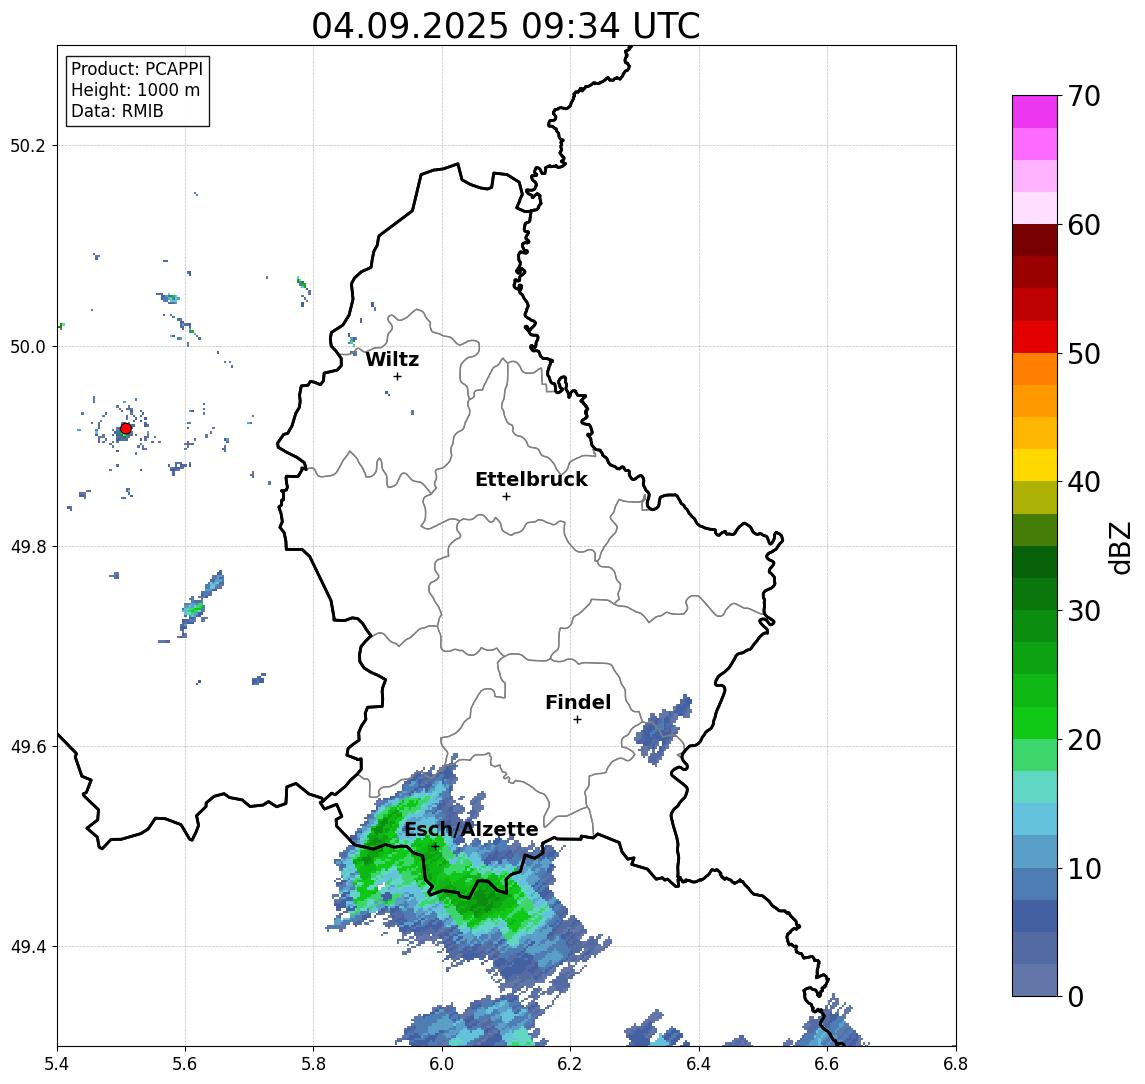1145x1084 pixels.
Task: Click the cross marker below Wiltz
Action: (397, 376)
